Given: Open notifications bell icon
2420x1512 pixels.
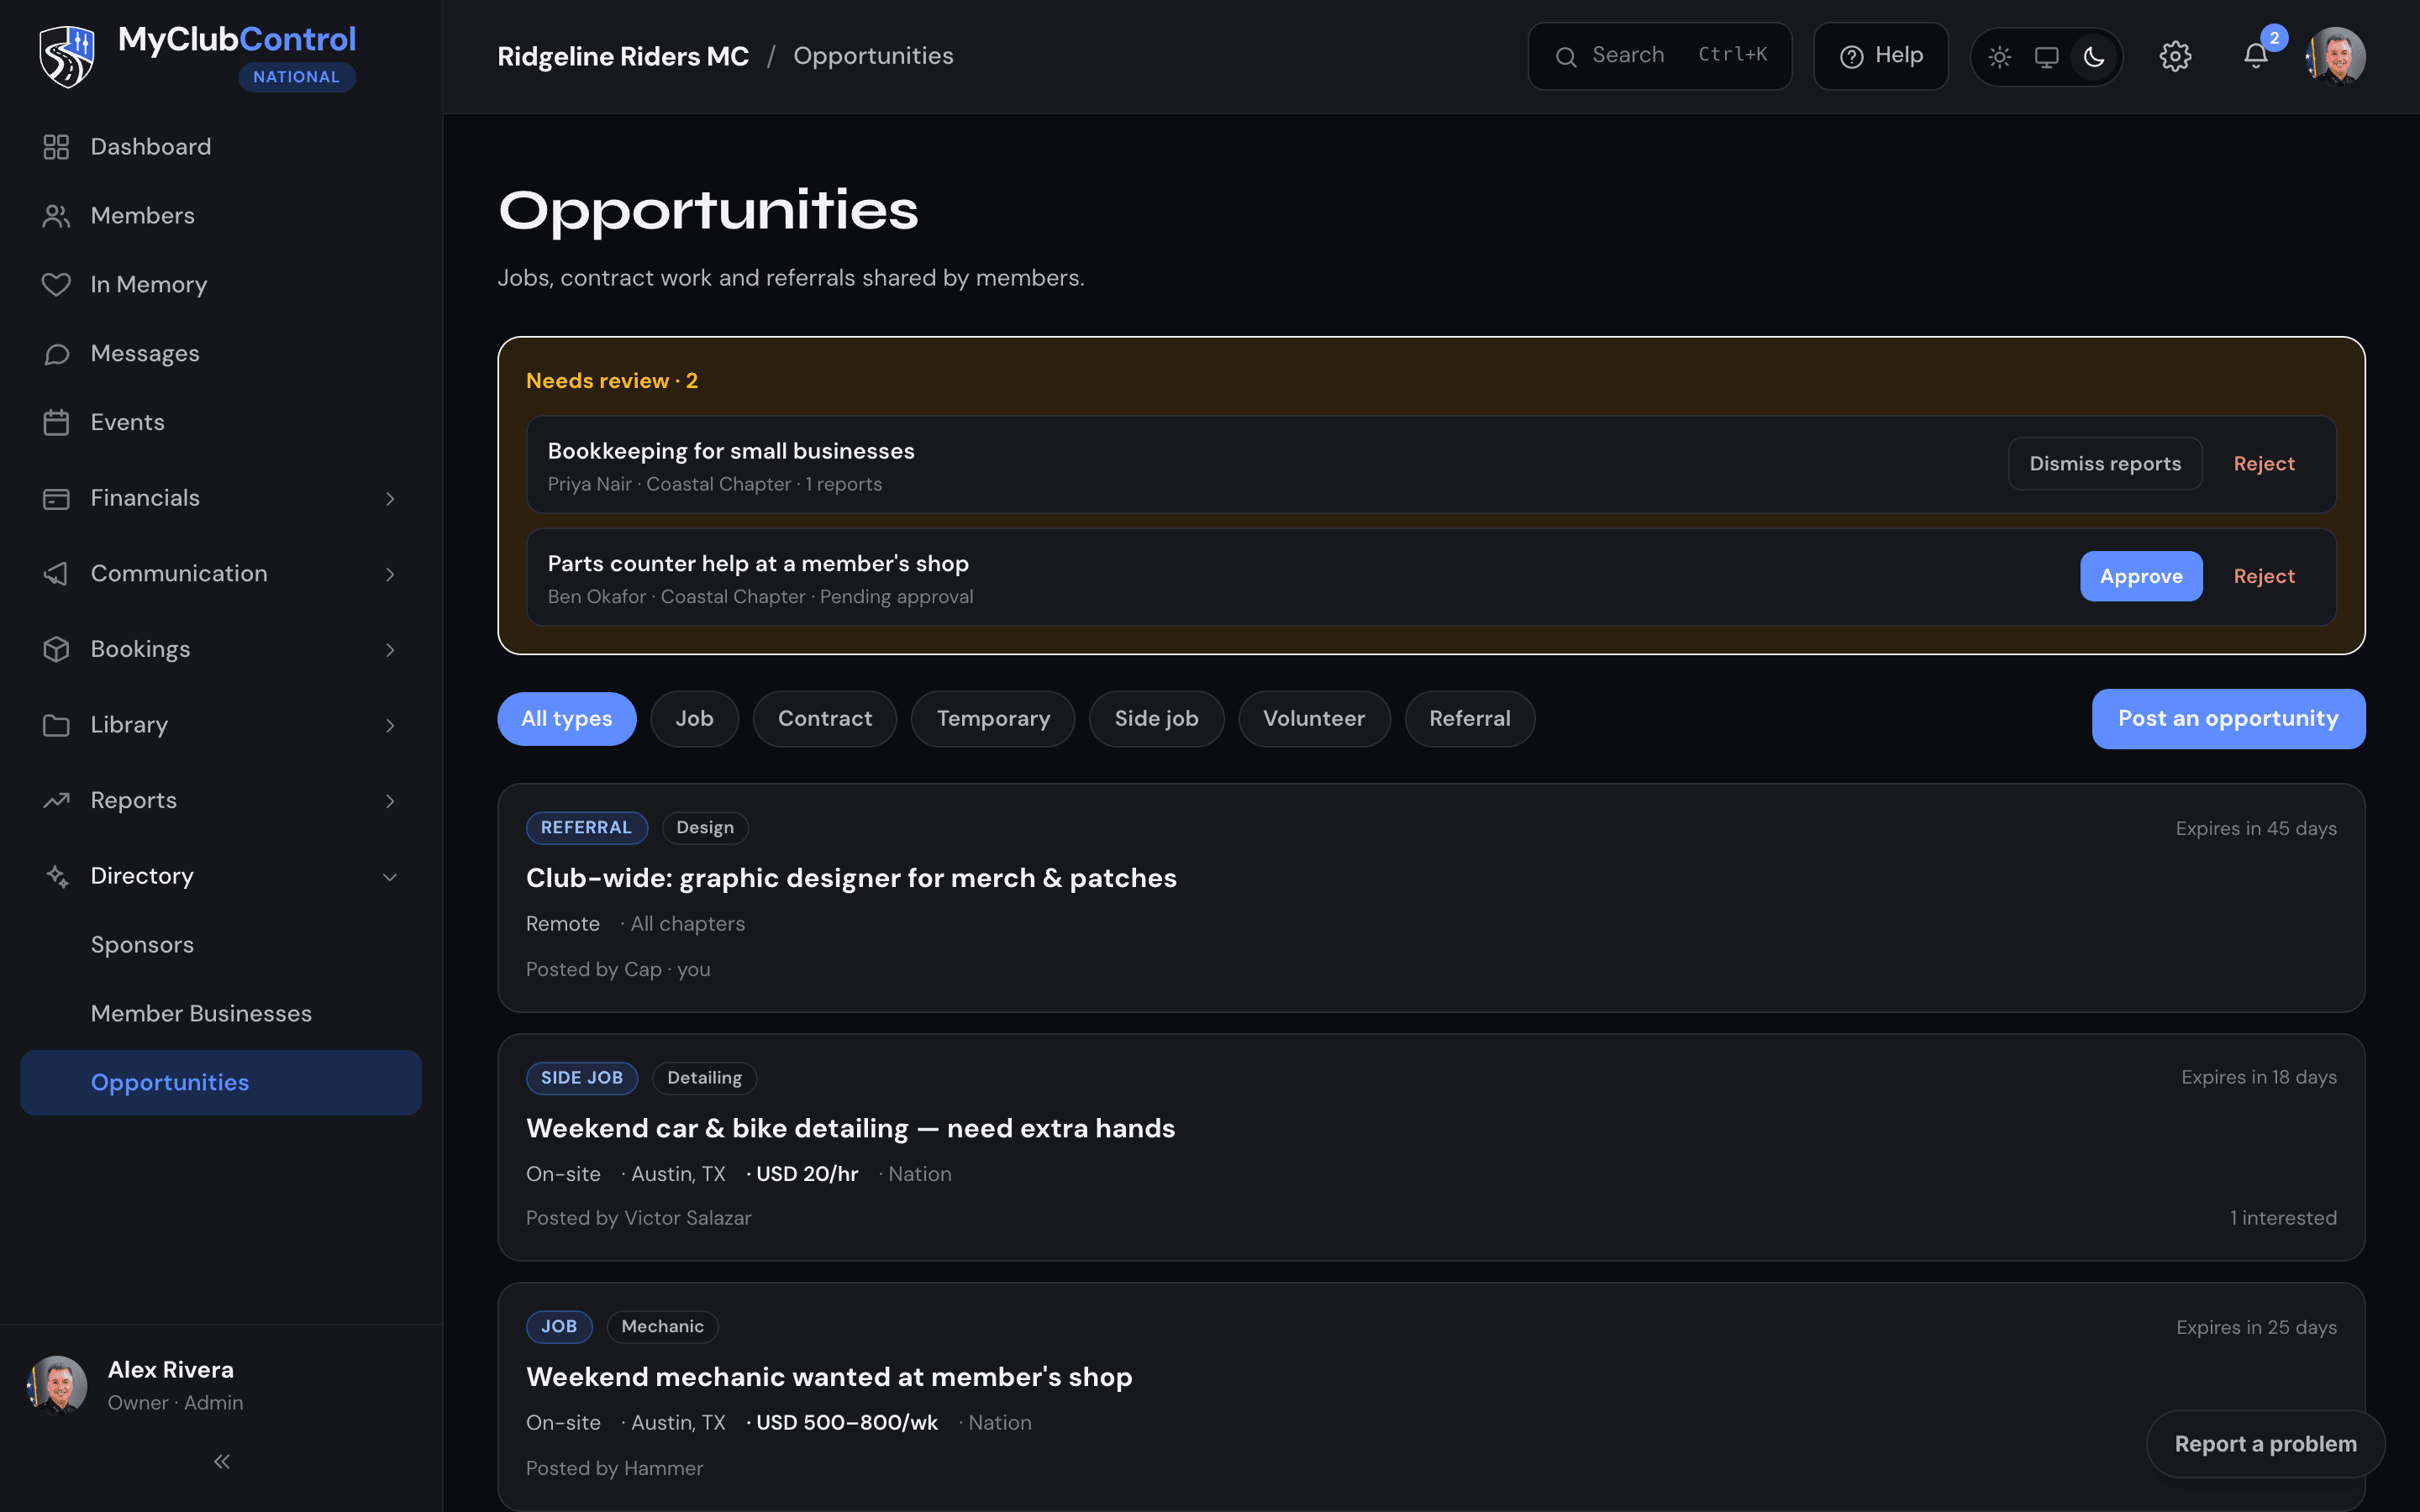Looking at the screenshot, I should [2256, 56].
